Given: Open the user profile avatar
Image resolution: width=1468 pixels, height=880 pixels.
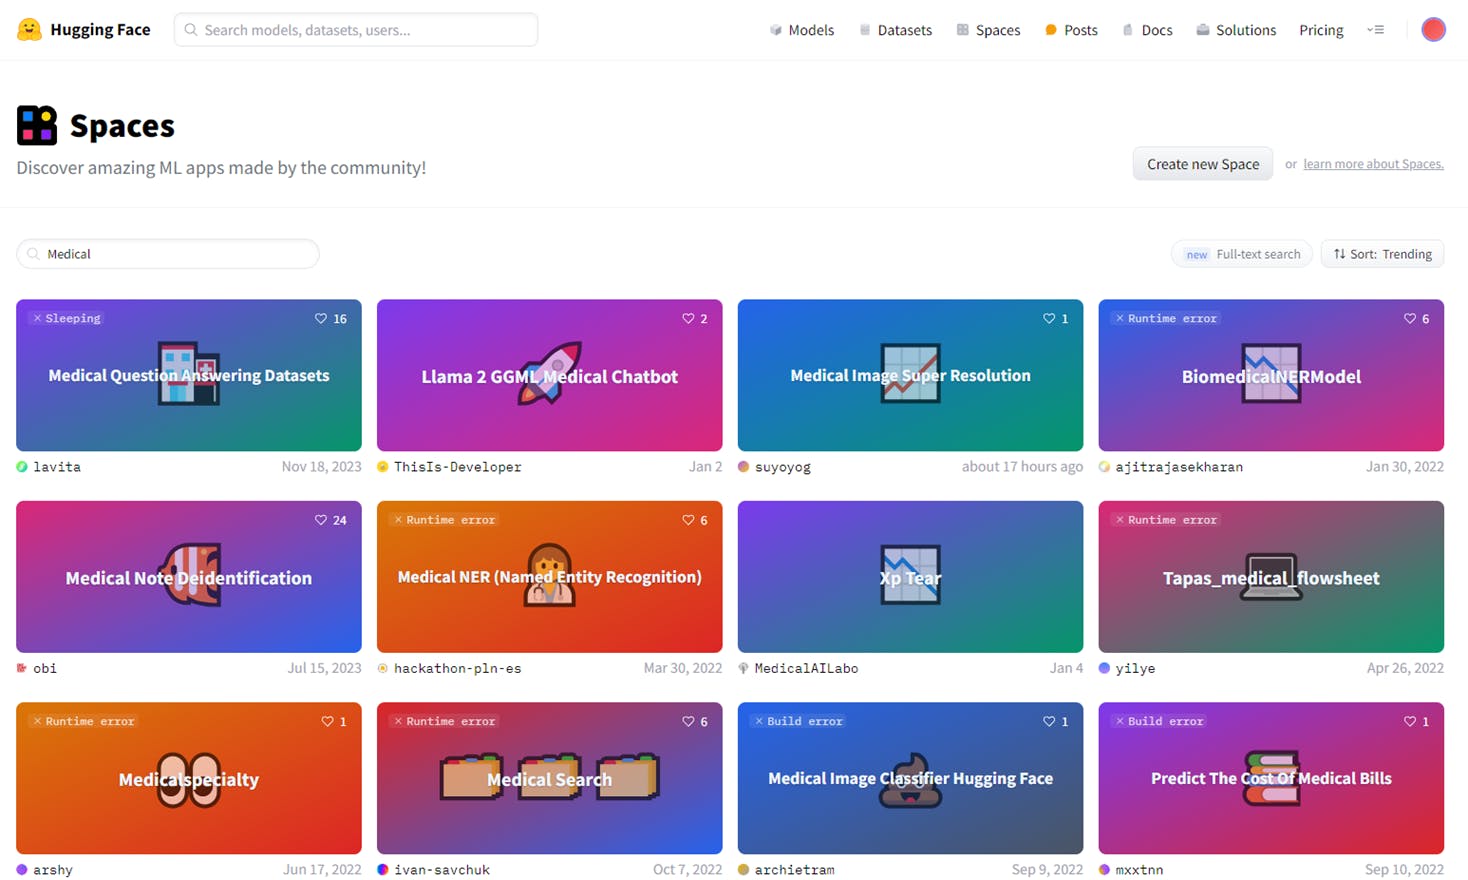Looking at the screenshot, I should click(x=1433, y=30).
